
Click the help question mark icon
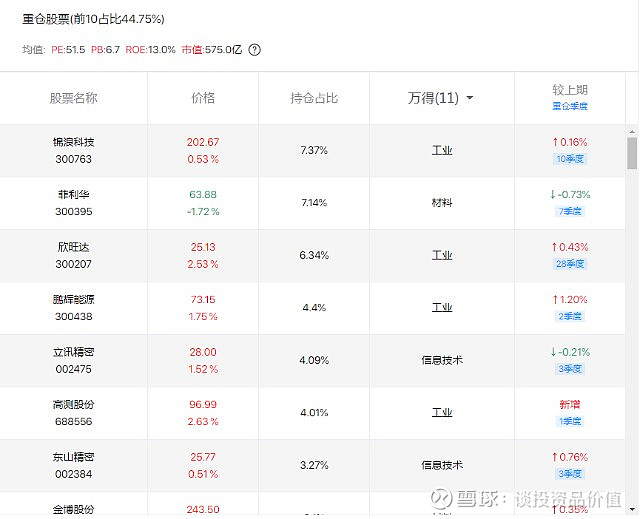pos(255,50)
